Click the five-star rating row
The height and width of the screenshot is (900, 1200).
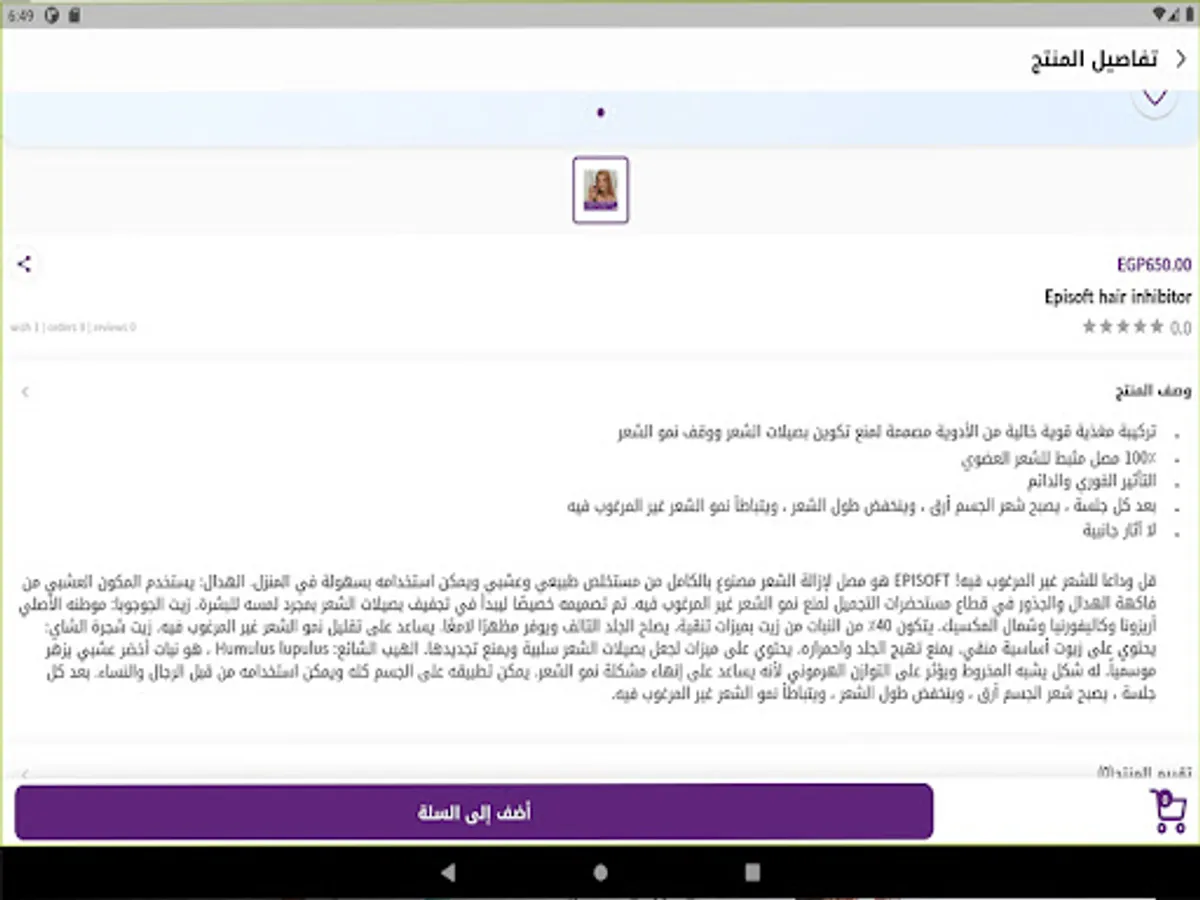[1123, 326]
